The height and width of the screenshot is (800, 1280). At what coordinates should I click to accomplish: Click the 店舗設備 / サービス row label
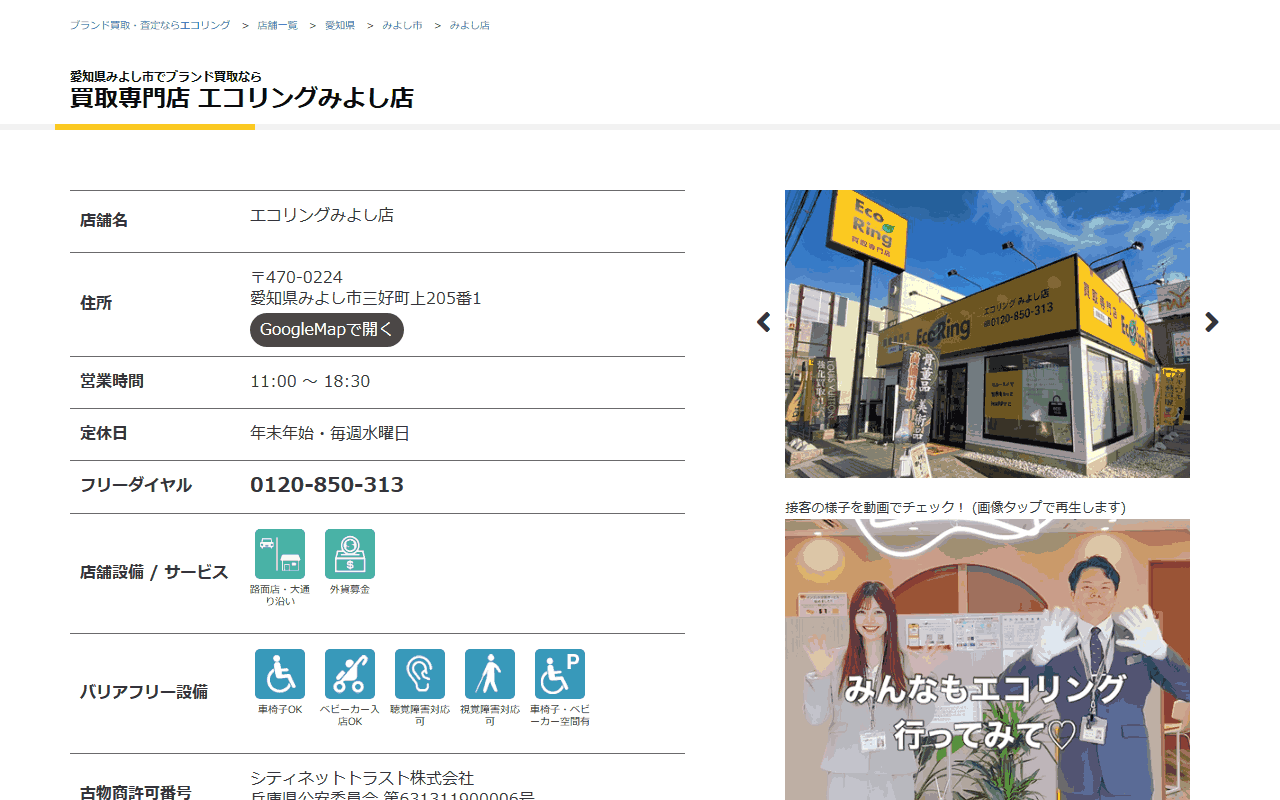pyautogui.click(x=154, y=573)
